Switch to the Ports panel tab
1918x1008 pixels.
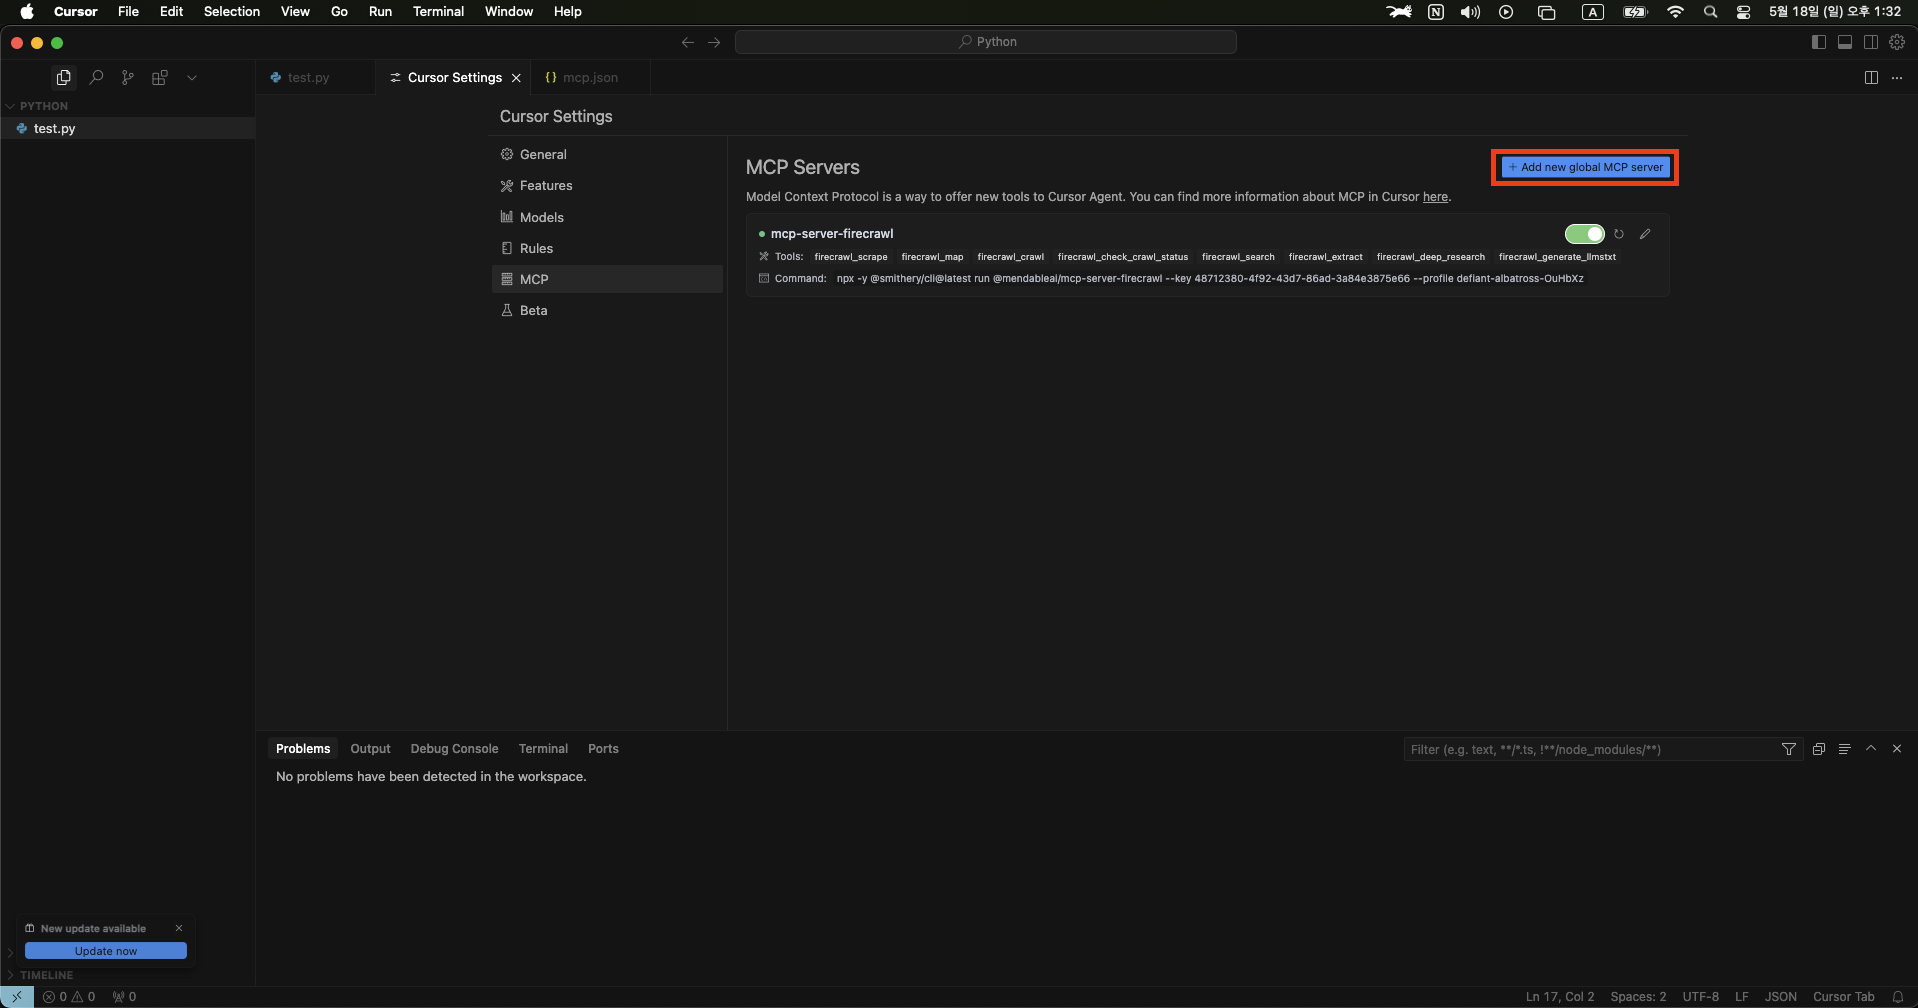click(603, 749)
